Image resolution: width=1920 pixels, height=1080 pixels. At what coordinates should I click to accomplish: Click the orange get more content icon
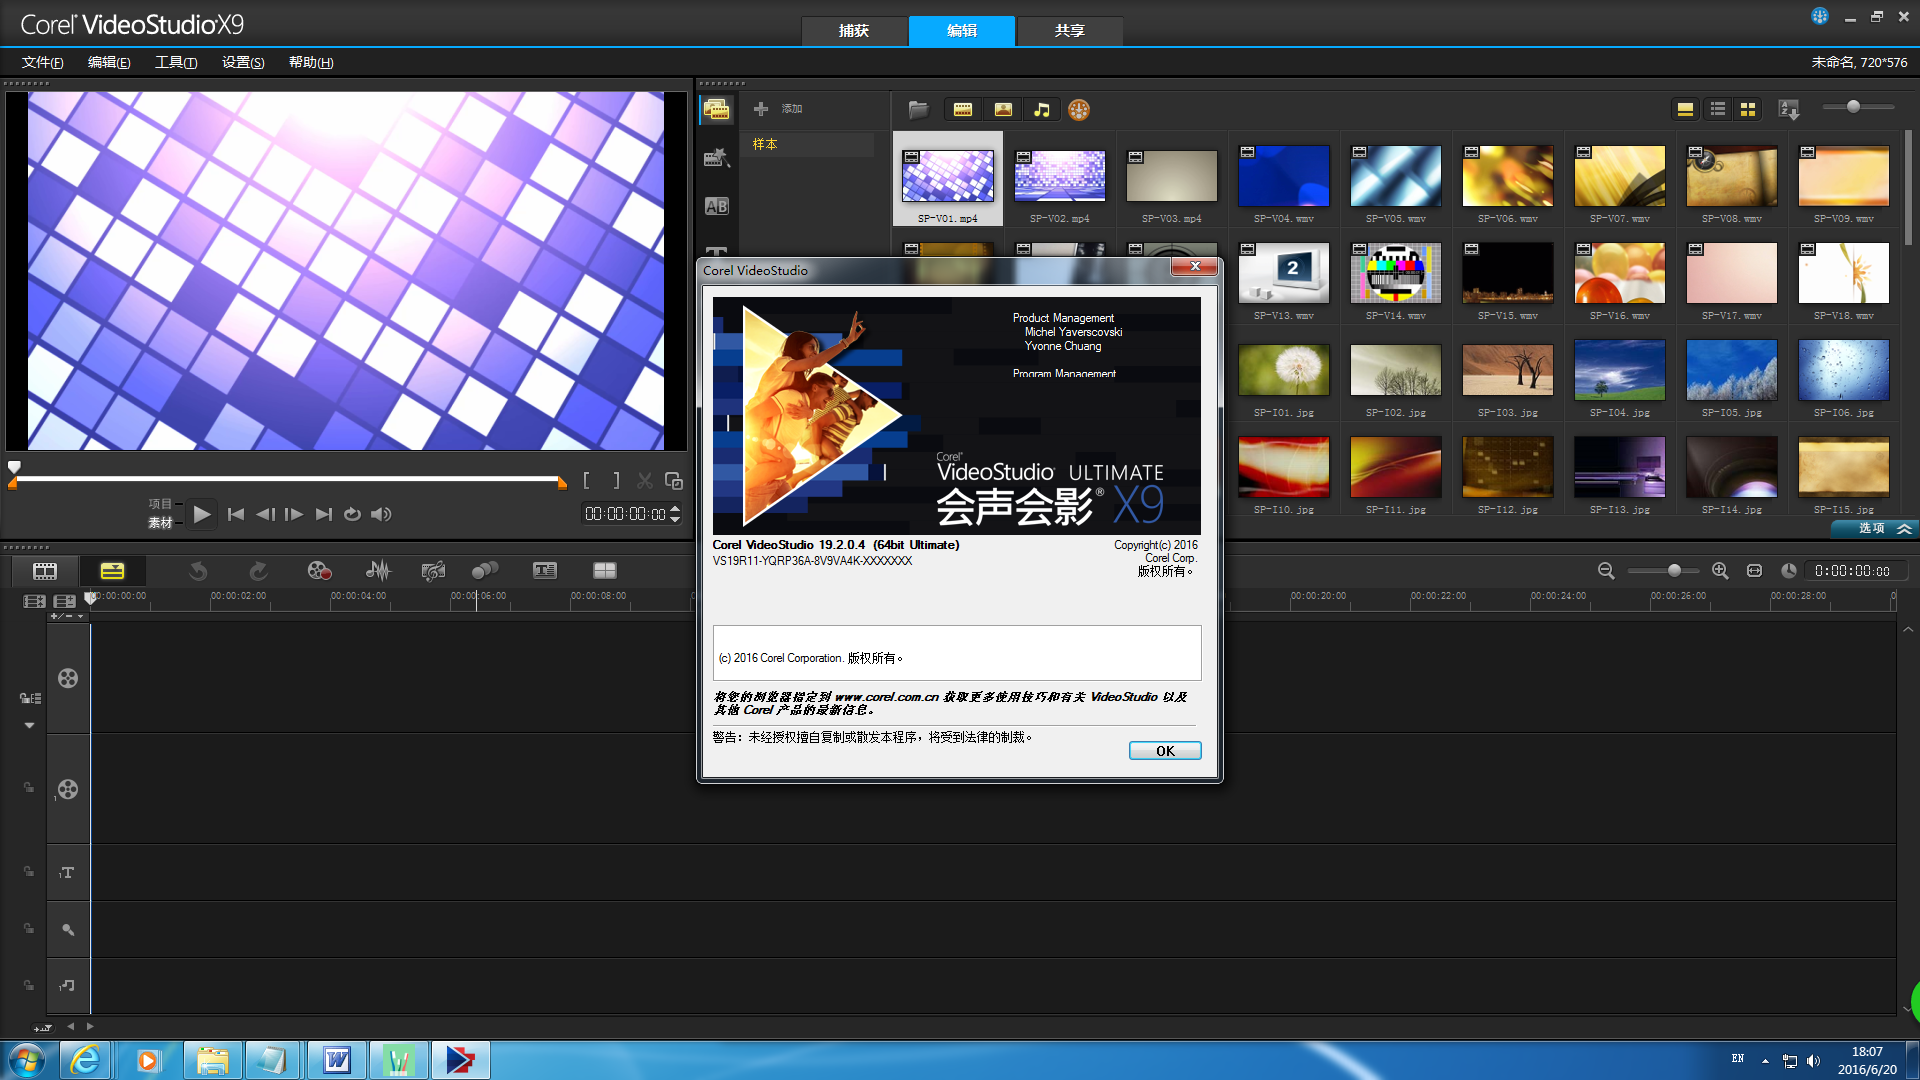coord(1079,109)
